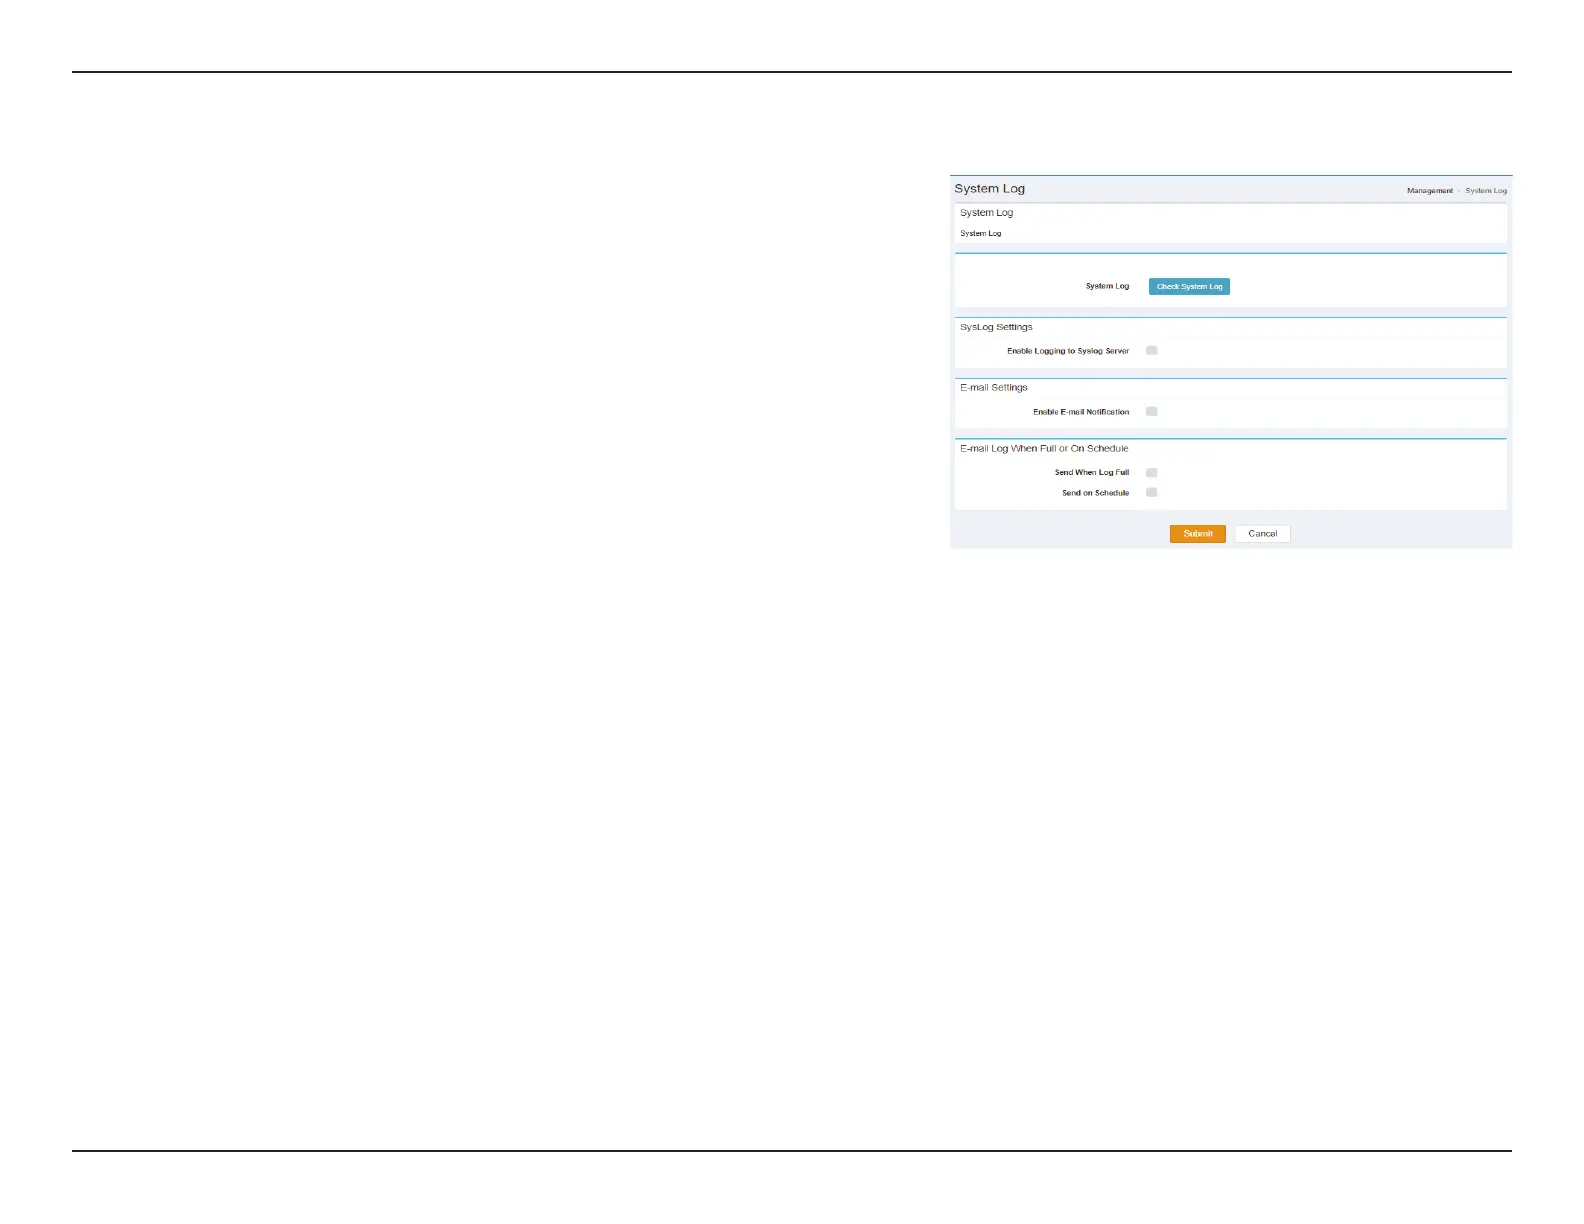Click 'E-mail Log When Full or On Schedule' heading
Screen dimensions: 1584x1224
(1044, 449)
